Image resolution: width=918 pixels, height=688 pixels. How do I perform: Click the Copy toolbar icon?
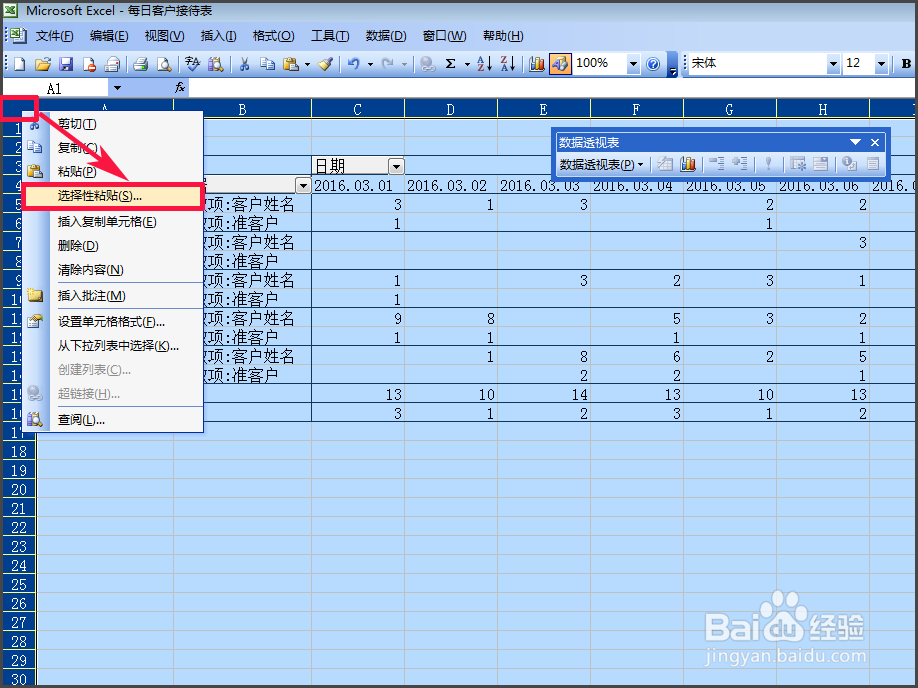[x=268, y=64]
